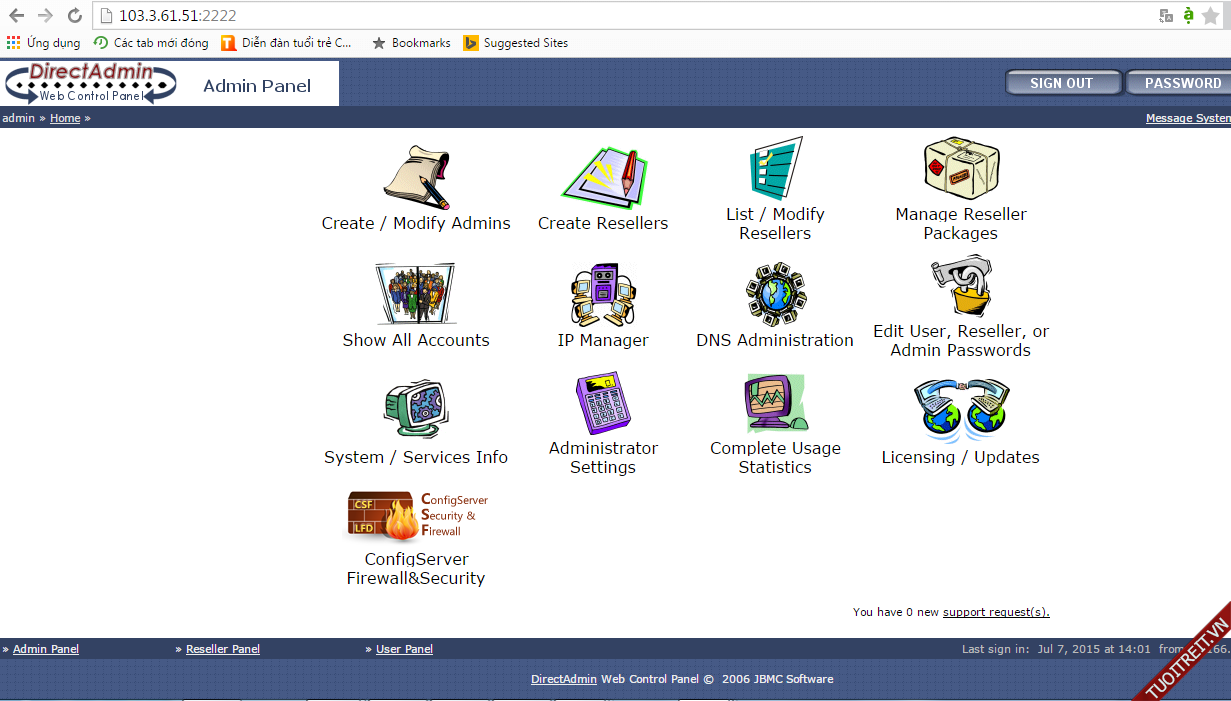Open the List / Modify Resellers icon

775,169
